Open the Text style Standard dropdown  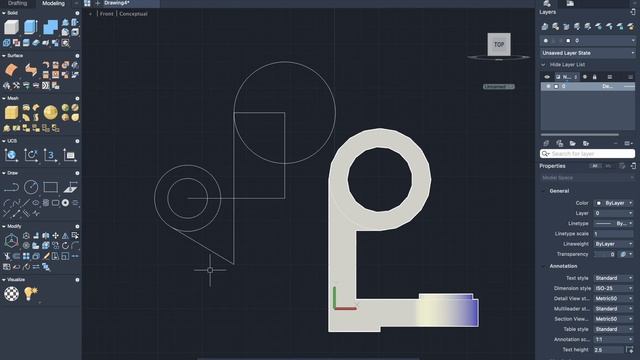tap(614, 278)
